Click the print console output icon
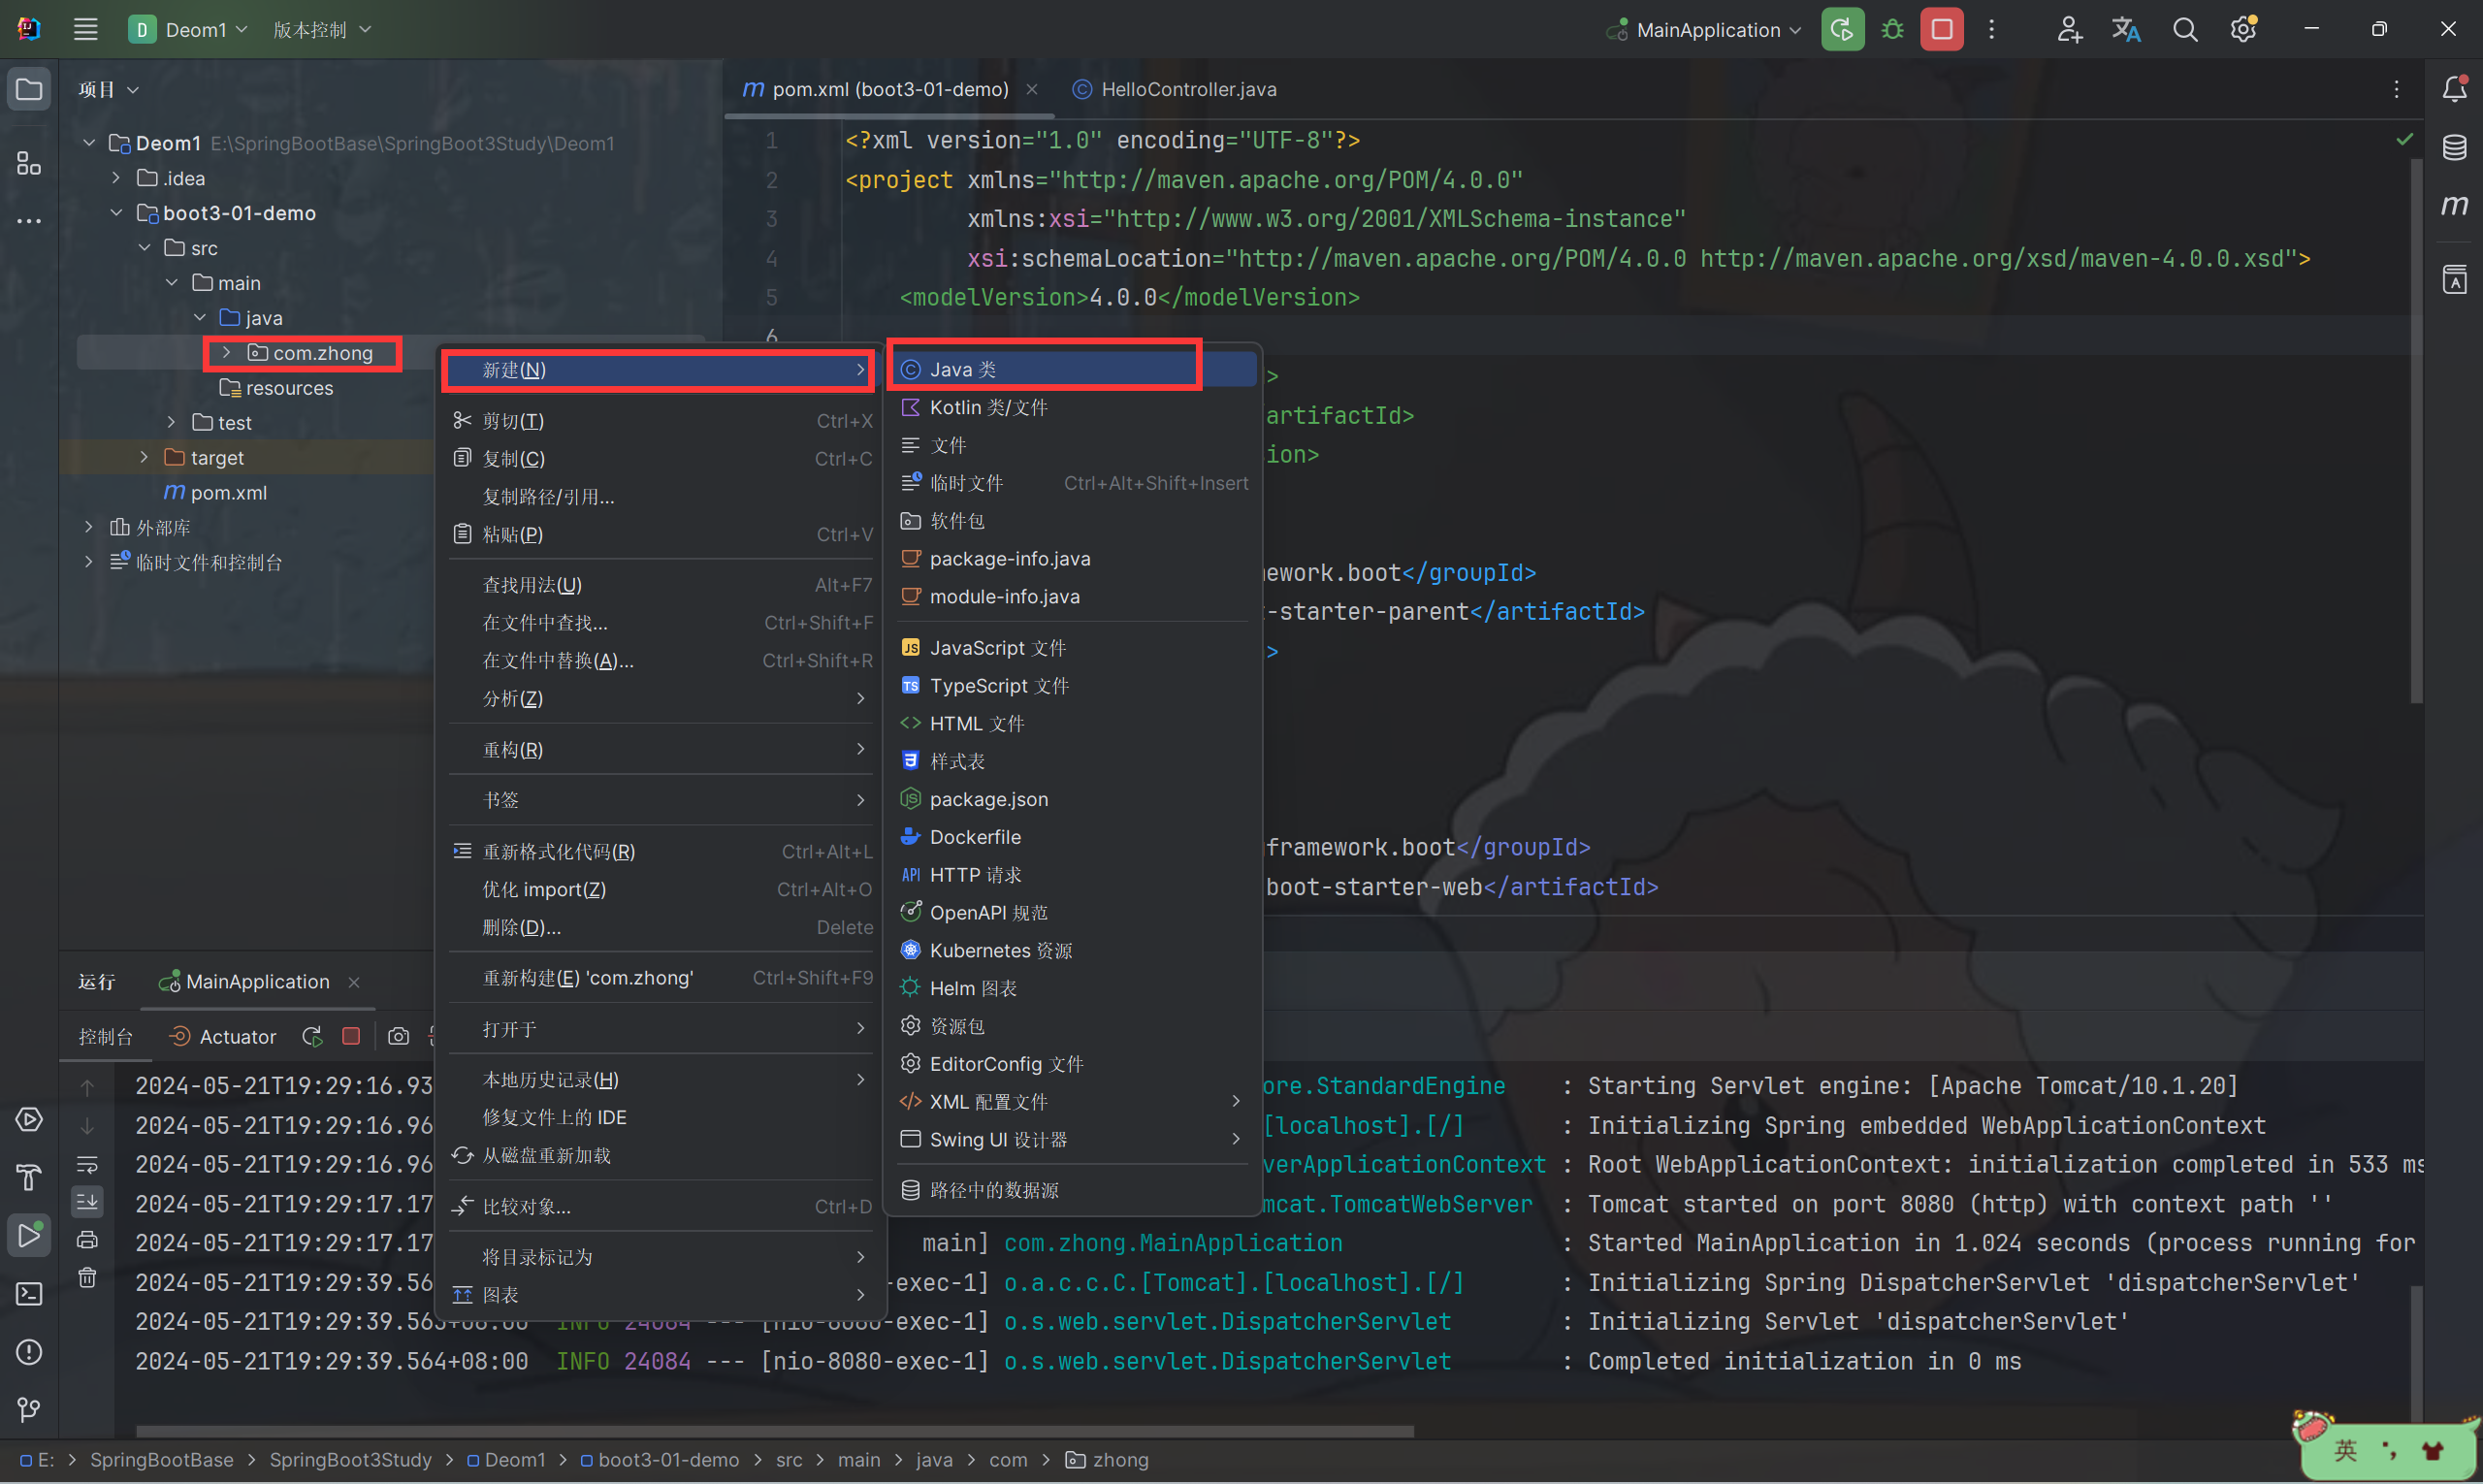2483x1484 pixels. point(88,1240)
